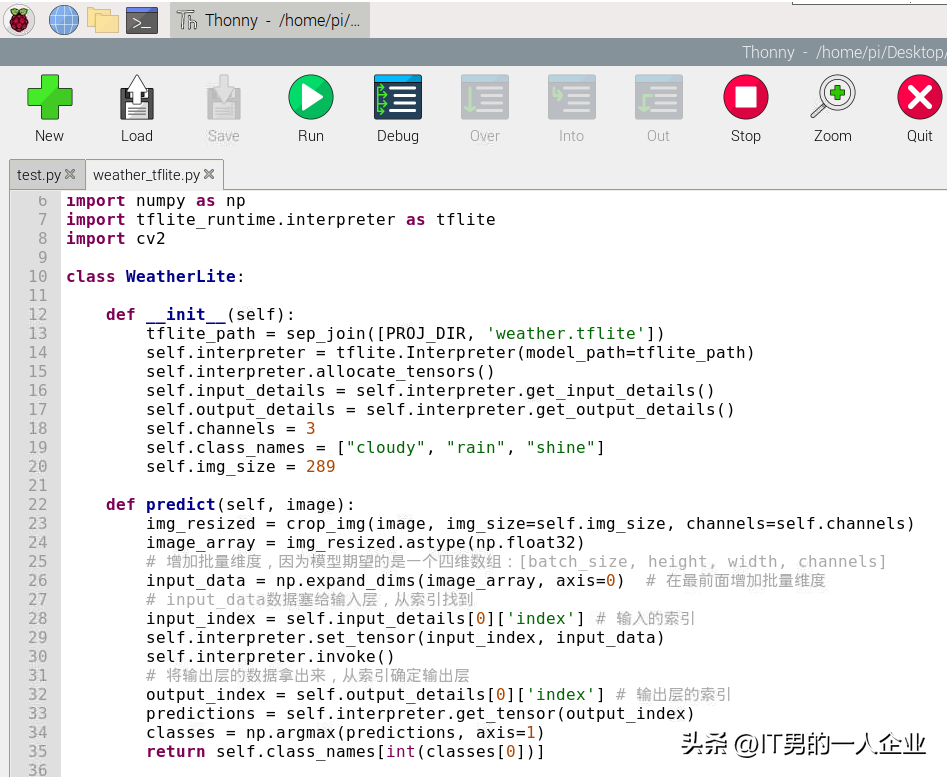
Task: Click the 'class WeatherLite:' line
Action: (x=155, y=277)
